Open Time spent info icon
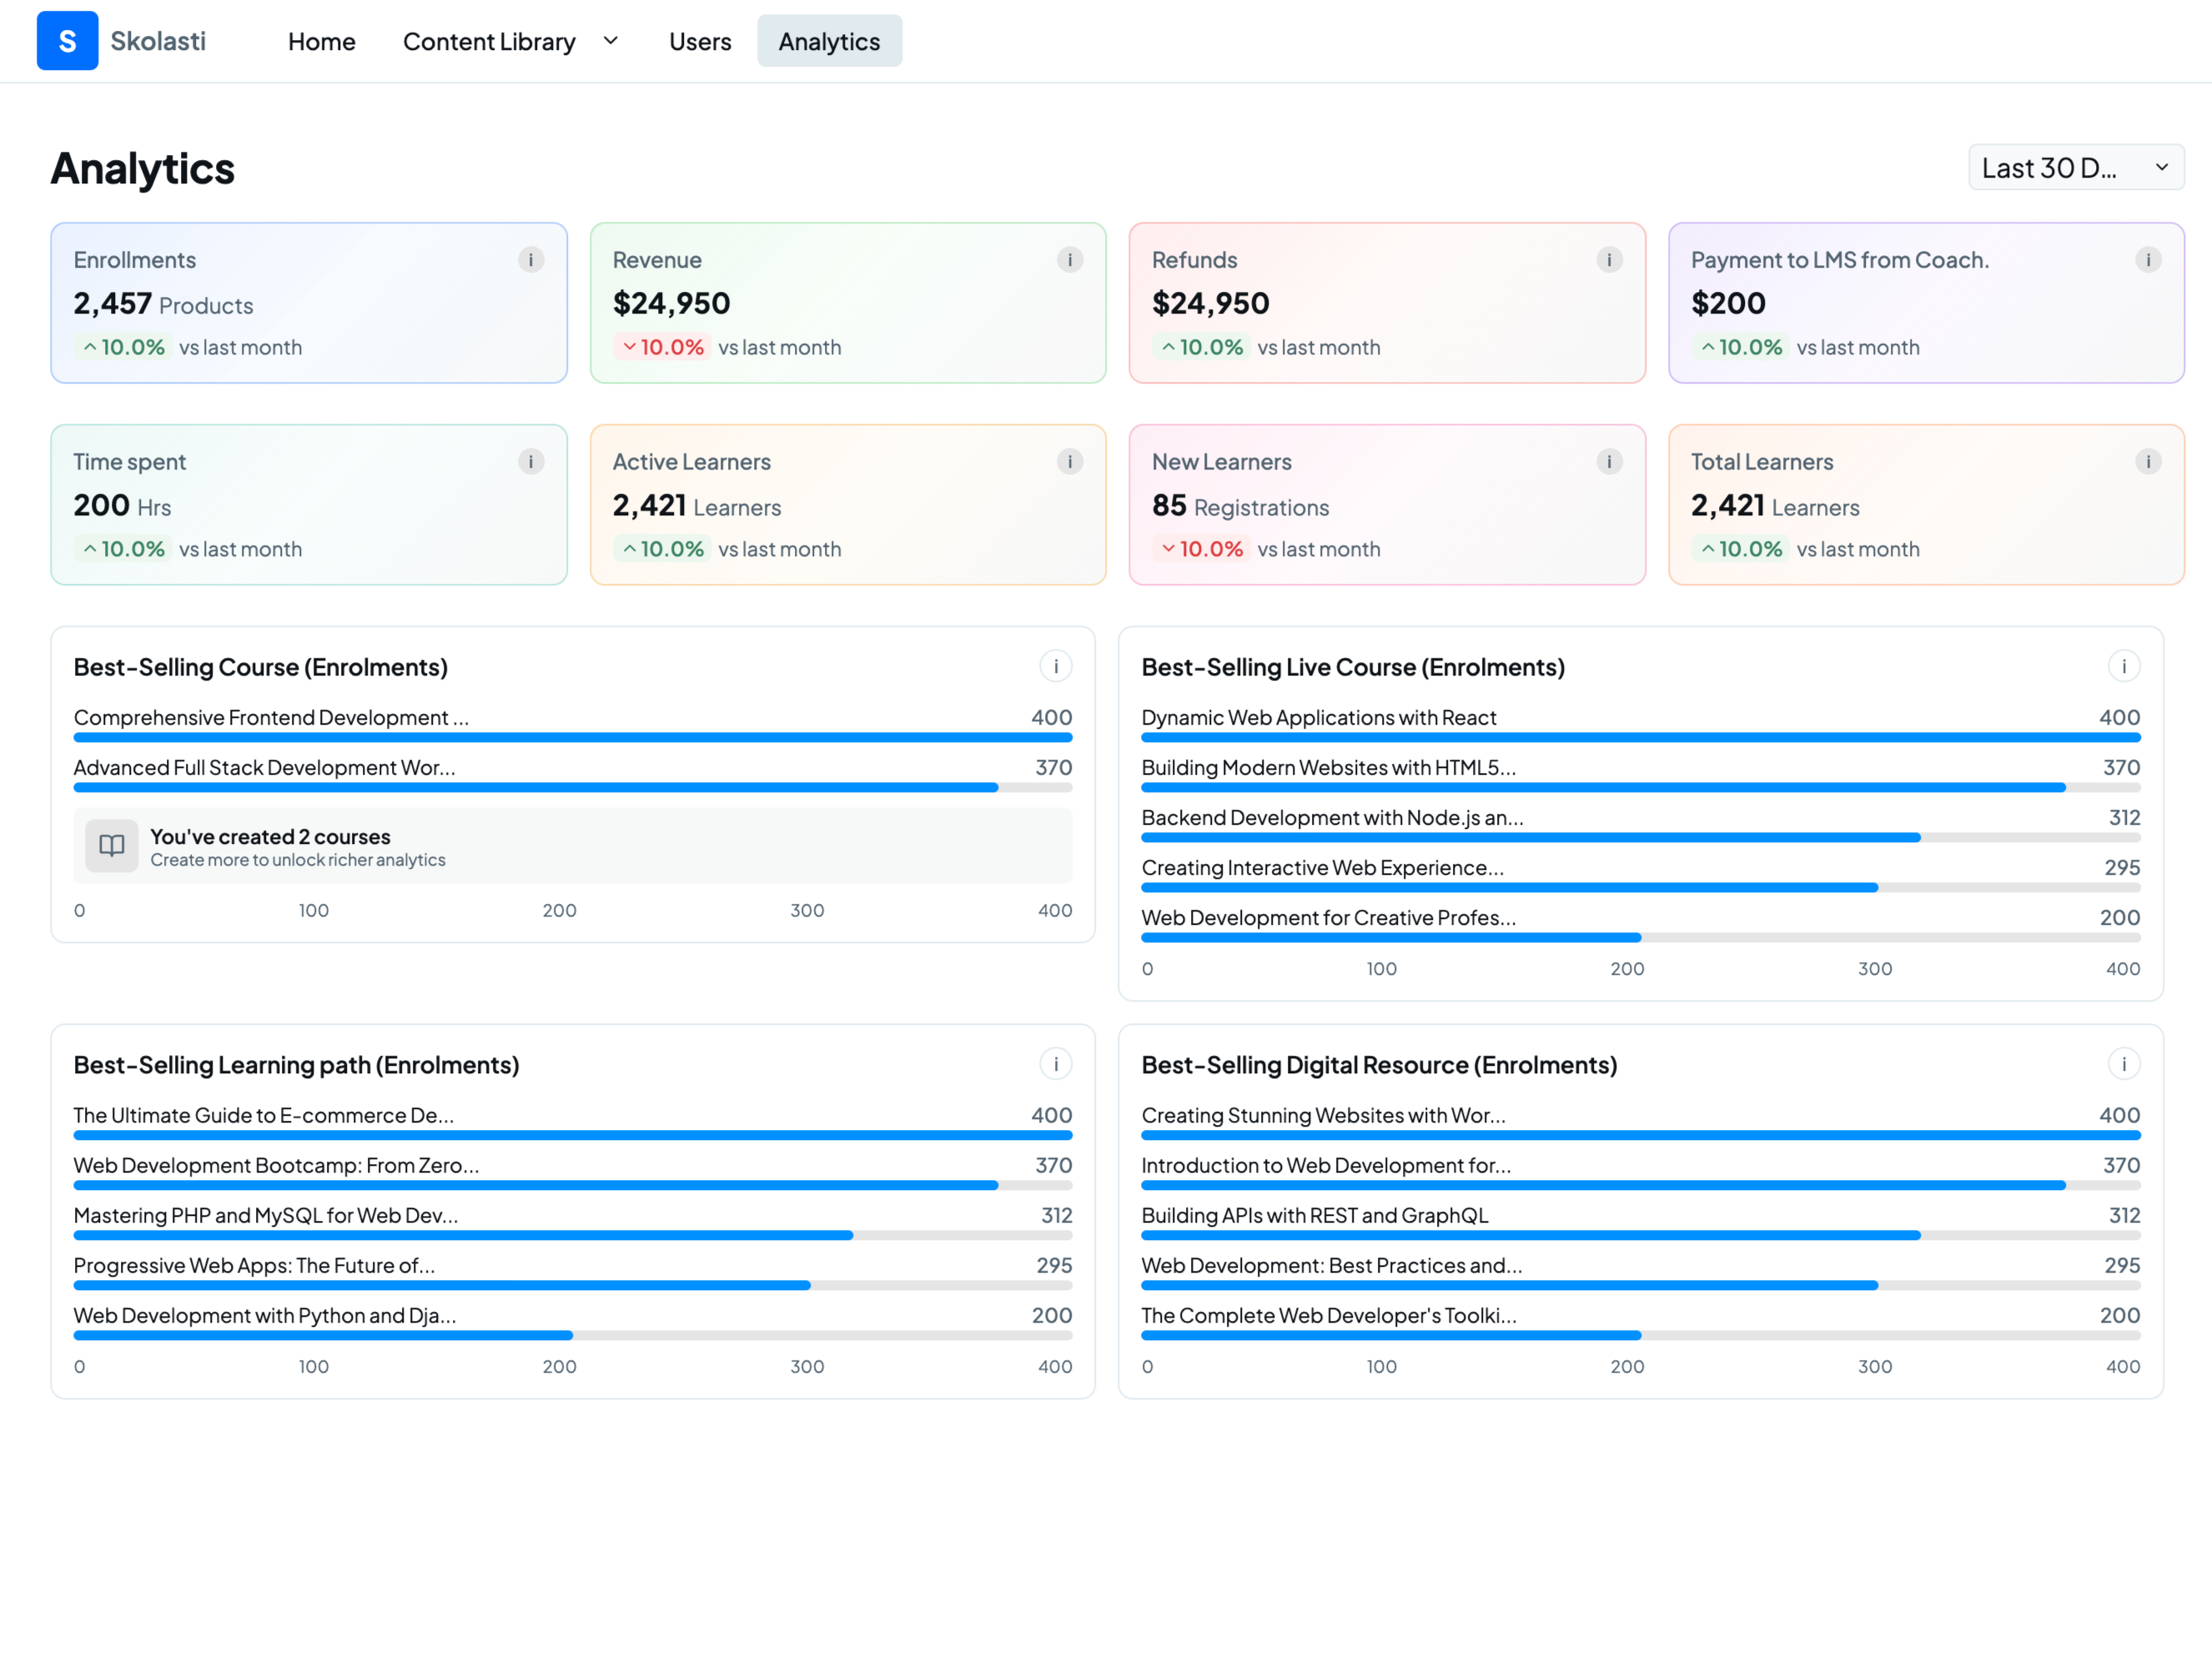The width and height of the screenshot is (2212, 1668). click(x=531, y=462)
